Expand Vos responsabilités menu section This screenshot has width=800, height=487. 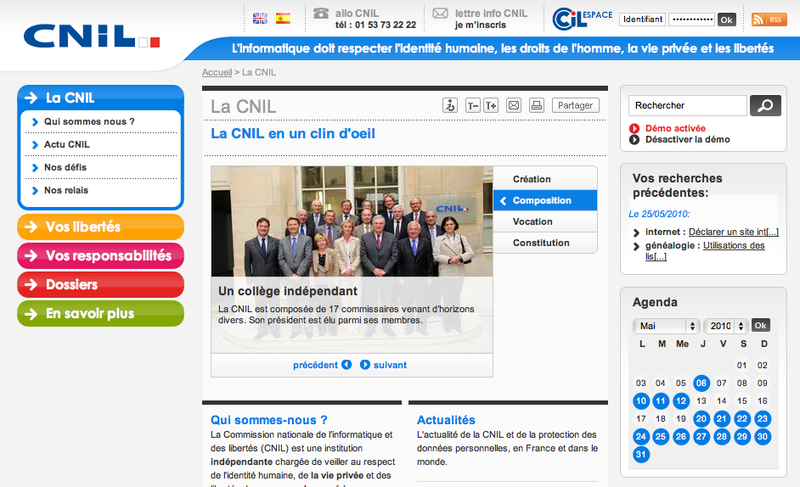[101, 255]
